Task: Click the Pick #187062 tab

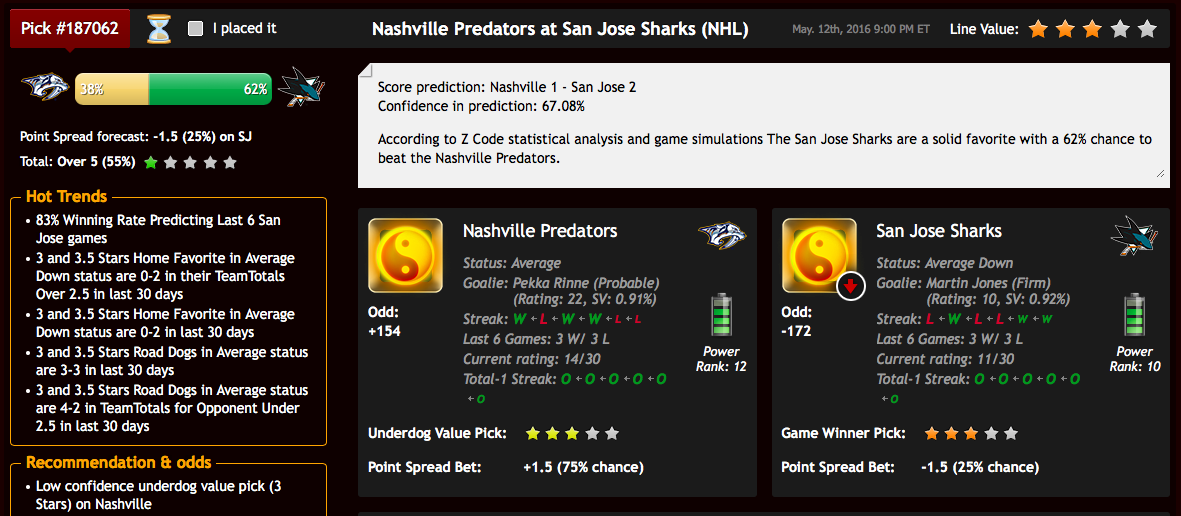Action: coord(70,29)
